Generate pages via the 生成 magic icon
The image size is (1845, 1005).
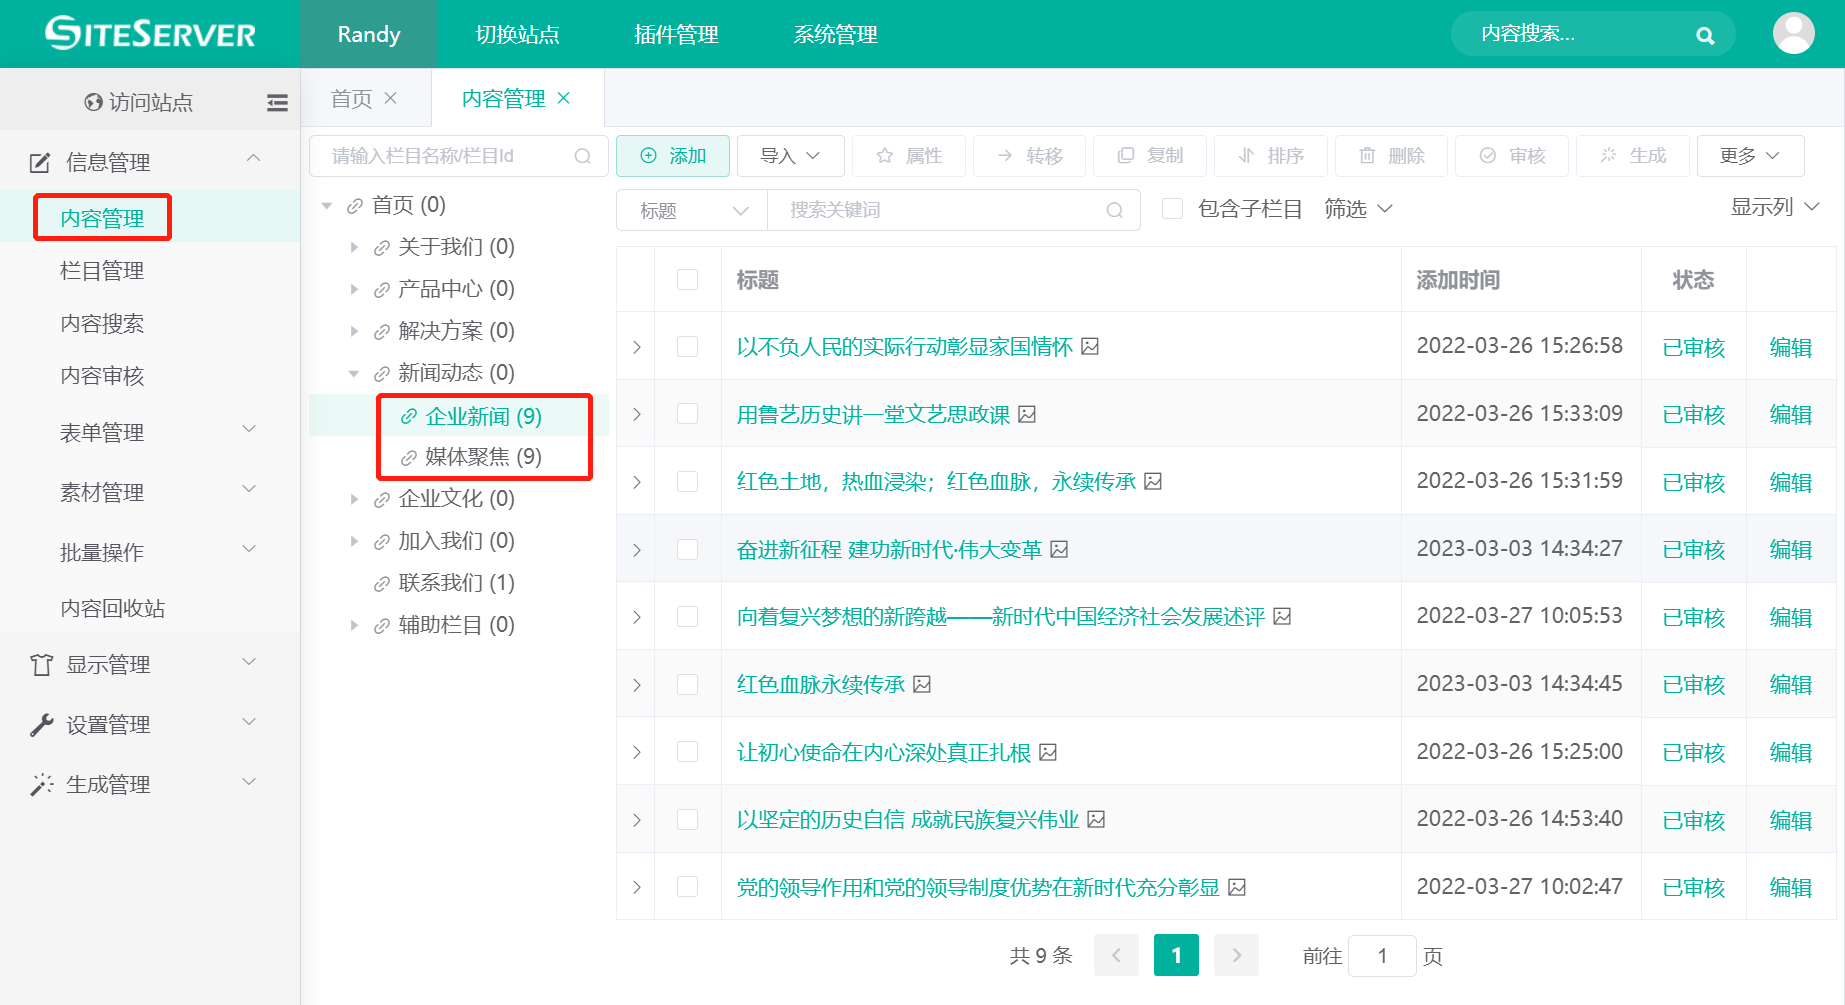(x=1607, y=156)
